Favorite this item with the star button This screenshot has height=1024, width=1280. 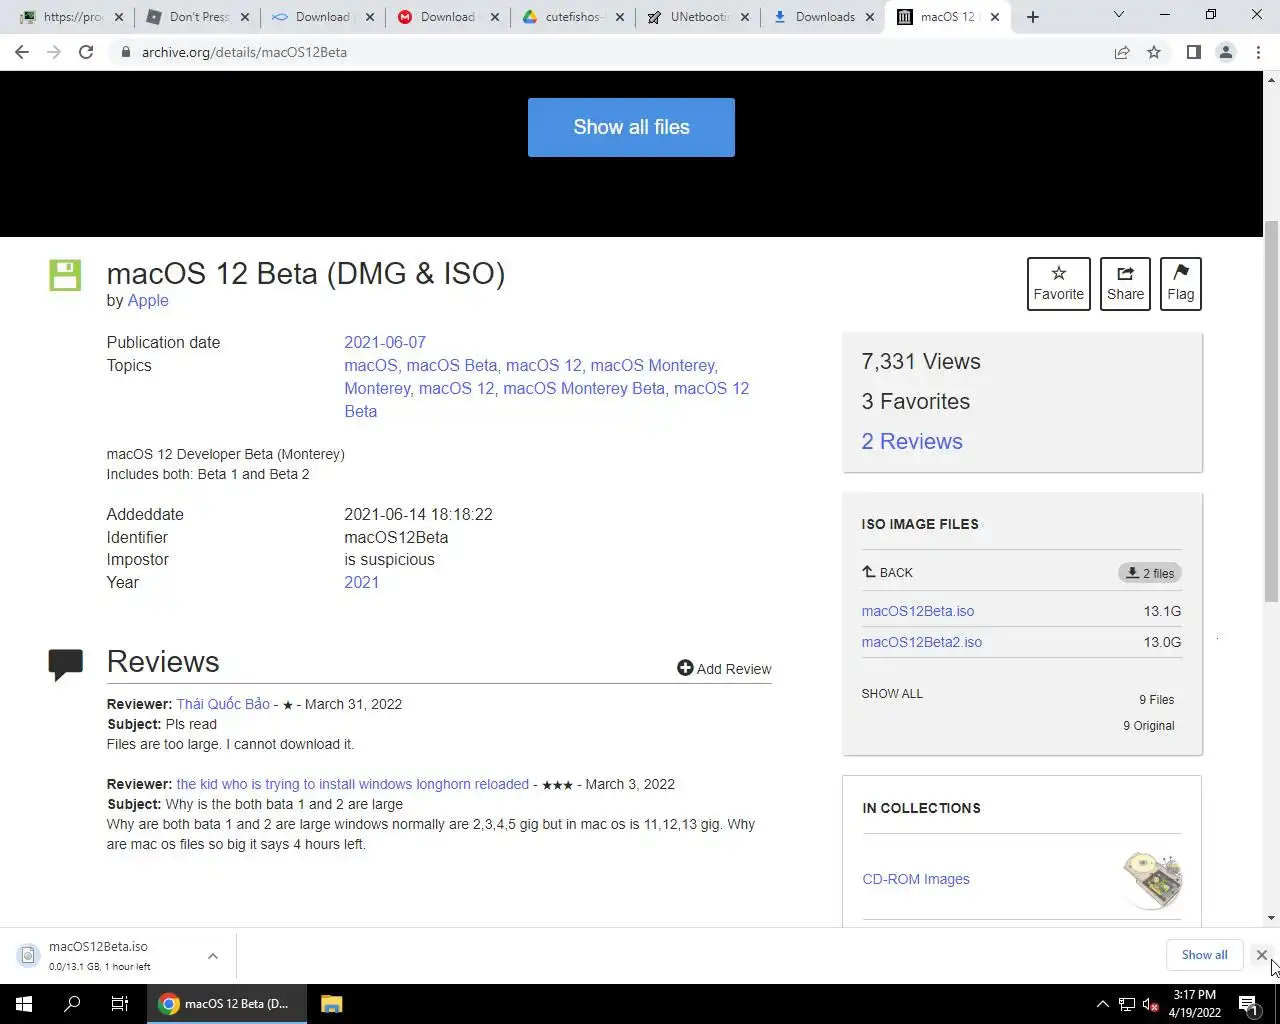pos(1058,284)
